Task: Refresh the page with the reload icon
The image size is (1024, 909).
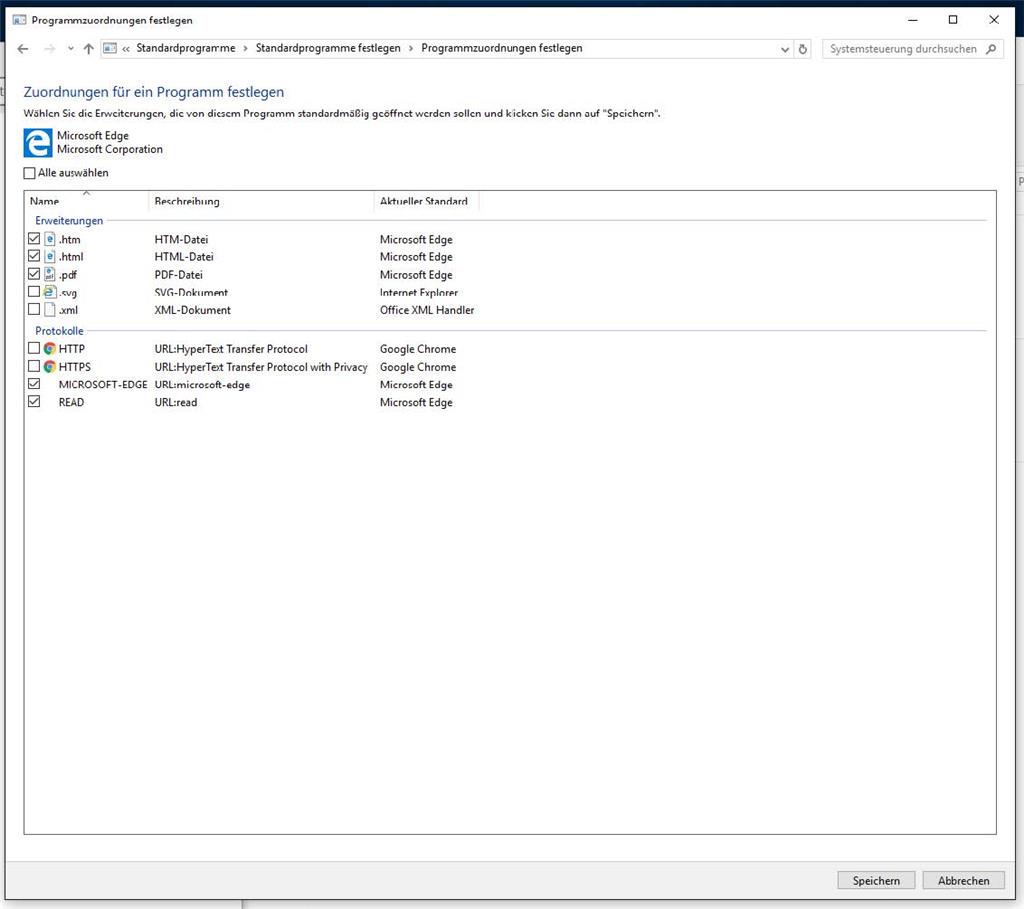Action: point(803,49)
